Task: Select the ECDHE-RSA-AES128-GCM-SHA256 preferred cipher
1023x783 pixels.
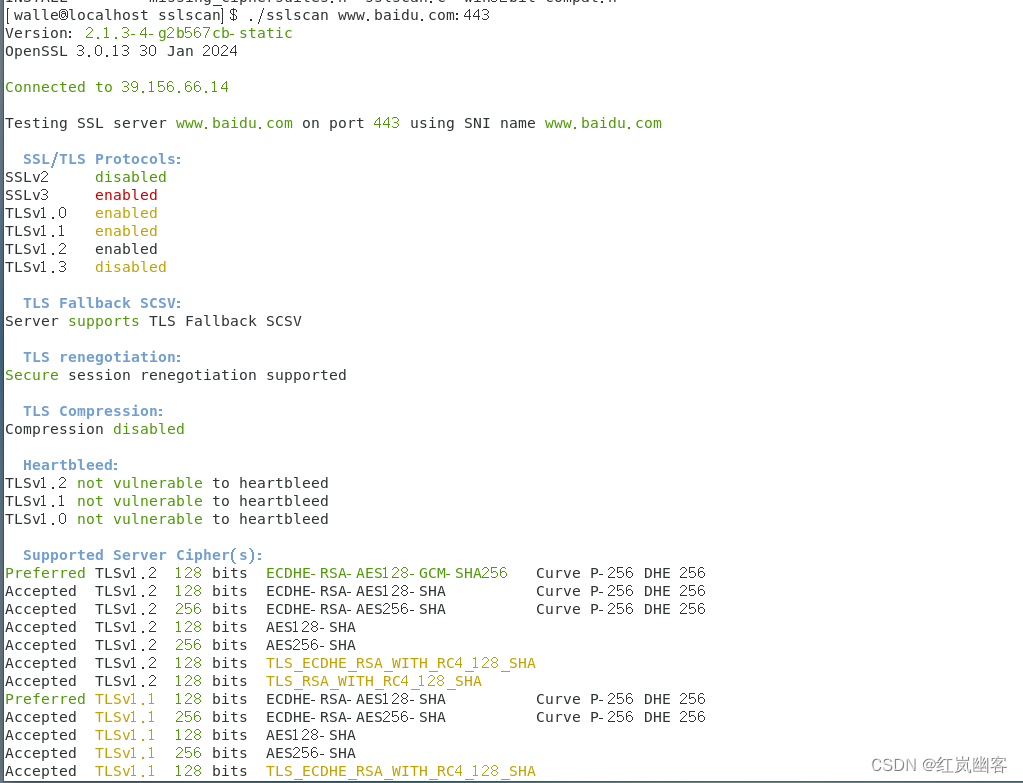Action: 386,573
